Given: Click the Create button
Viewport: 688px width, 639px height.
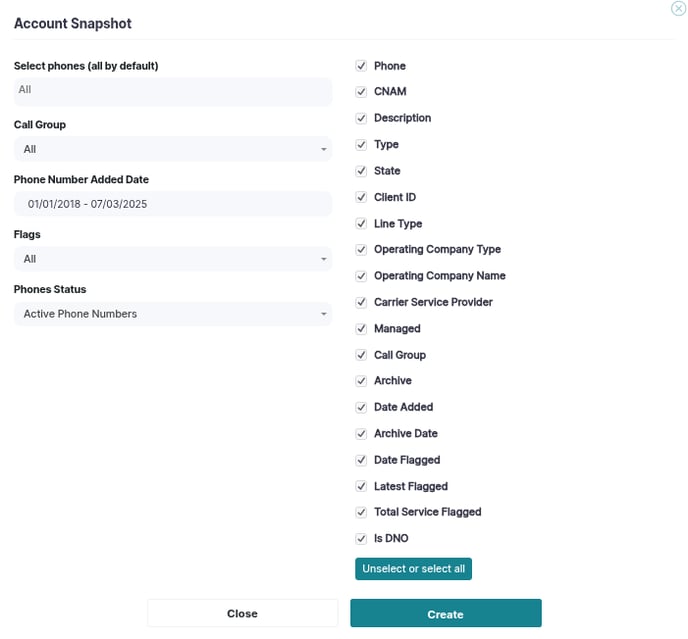Looking at the screenshot, I should tap(446, 614).
